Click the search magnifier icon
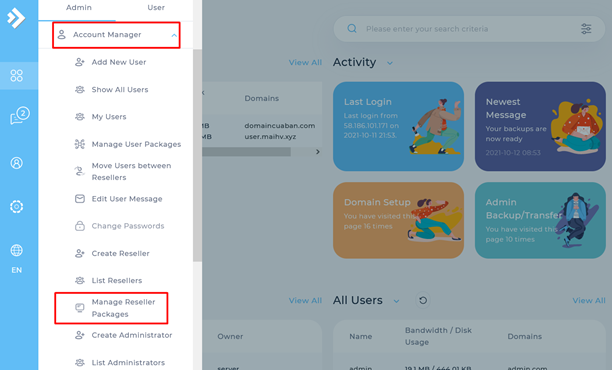 (x=352, y=28)
